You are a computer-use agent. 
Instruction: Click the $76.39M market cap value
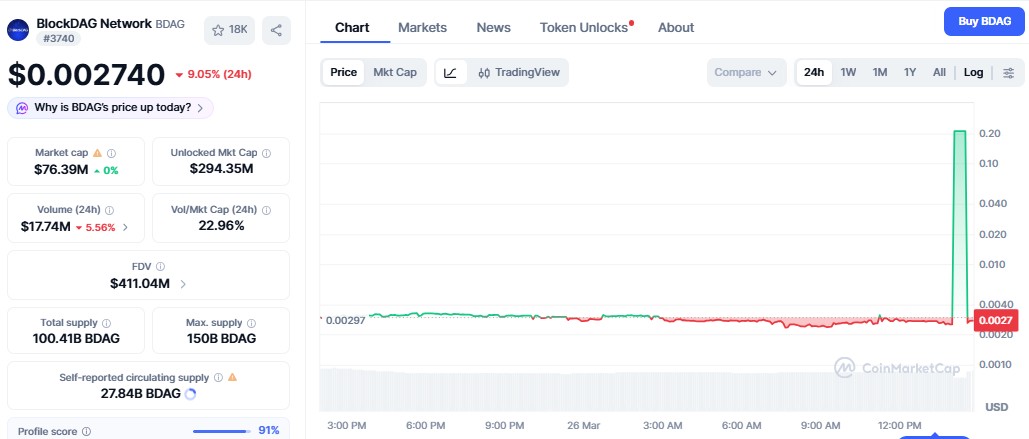coord(61,171)
